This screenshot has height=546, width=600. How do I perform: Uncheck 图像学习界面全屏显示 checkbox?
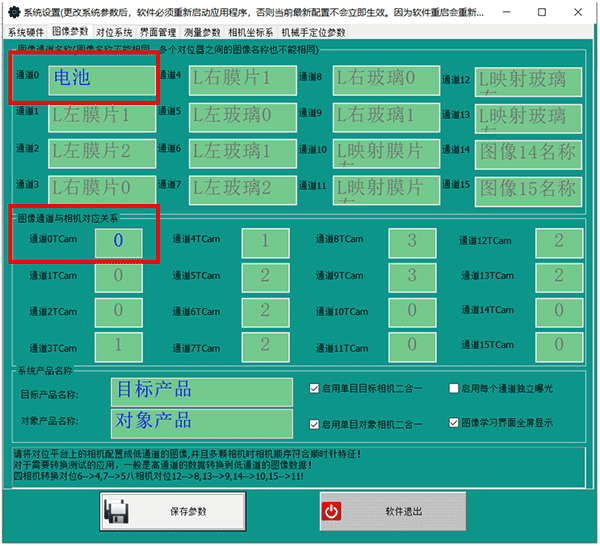455,422
